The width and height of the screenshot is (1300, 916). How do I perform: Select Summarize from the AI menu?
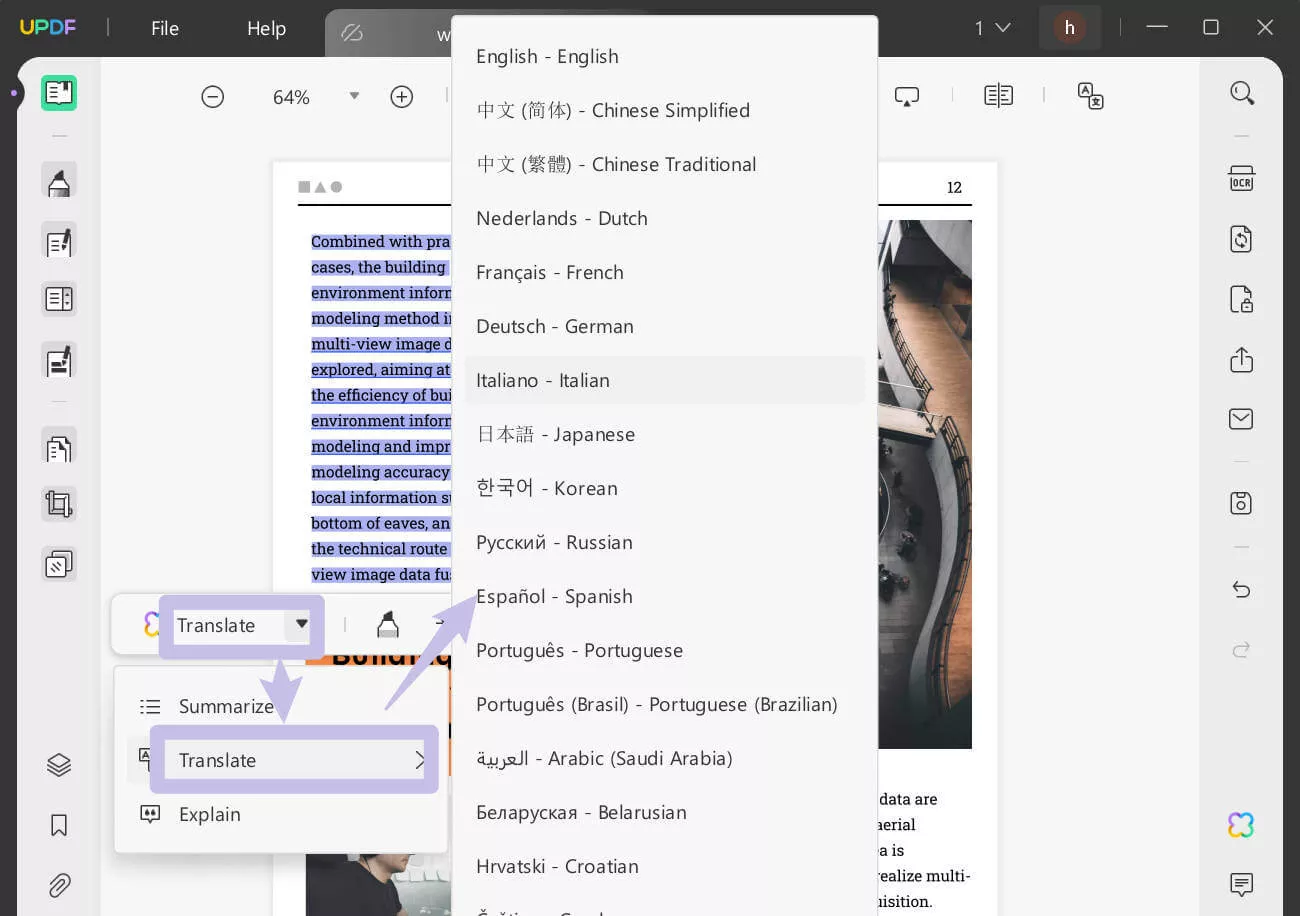coord(226,706)
